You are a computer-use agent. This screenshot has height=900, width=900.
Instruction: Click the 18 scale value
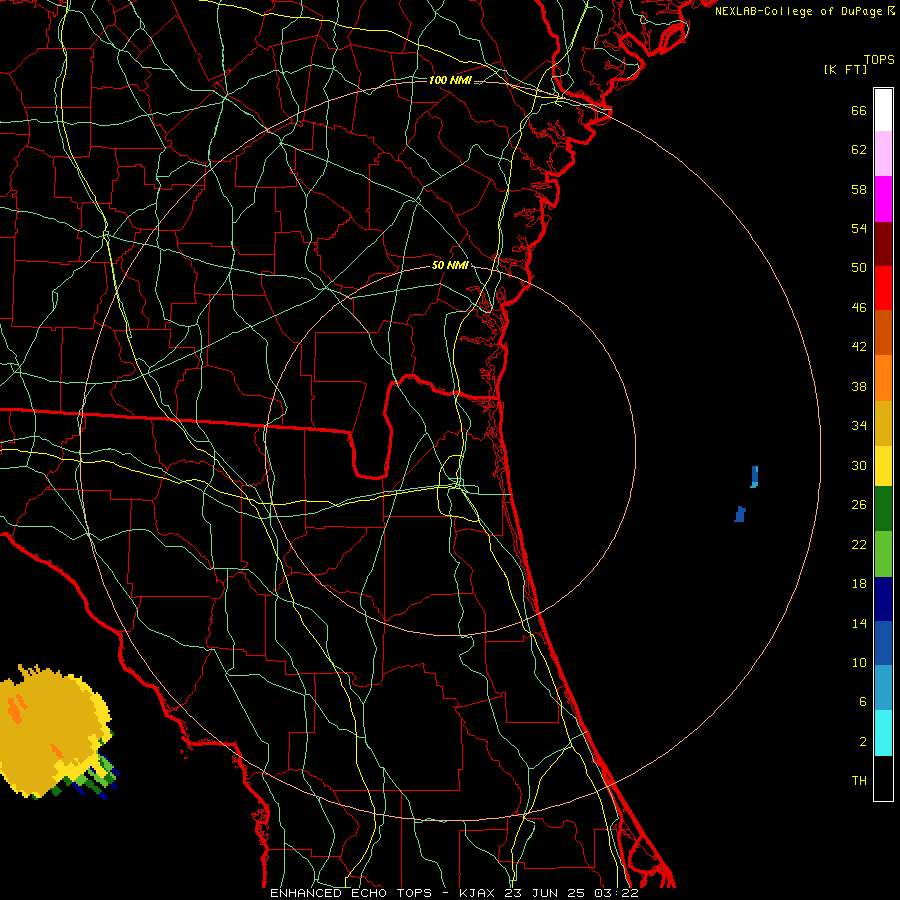[x=859, y=584]
